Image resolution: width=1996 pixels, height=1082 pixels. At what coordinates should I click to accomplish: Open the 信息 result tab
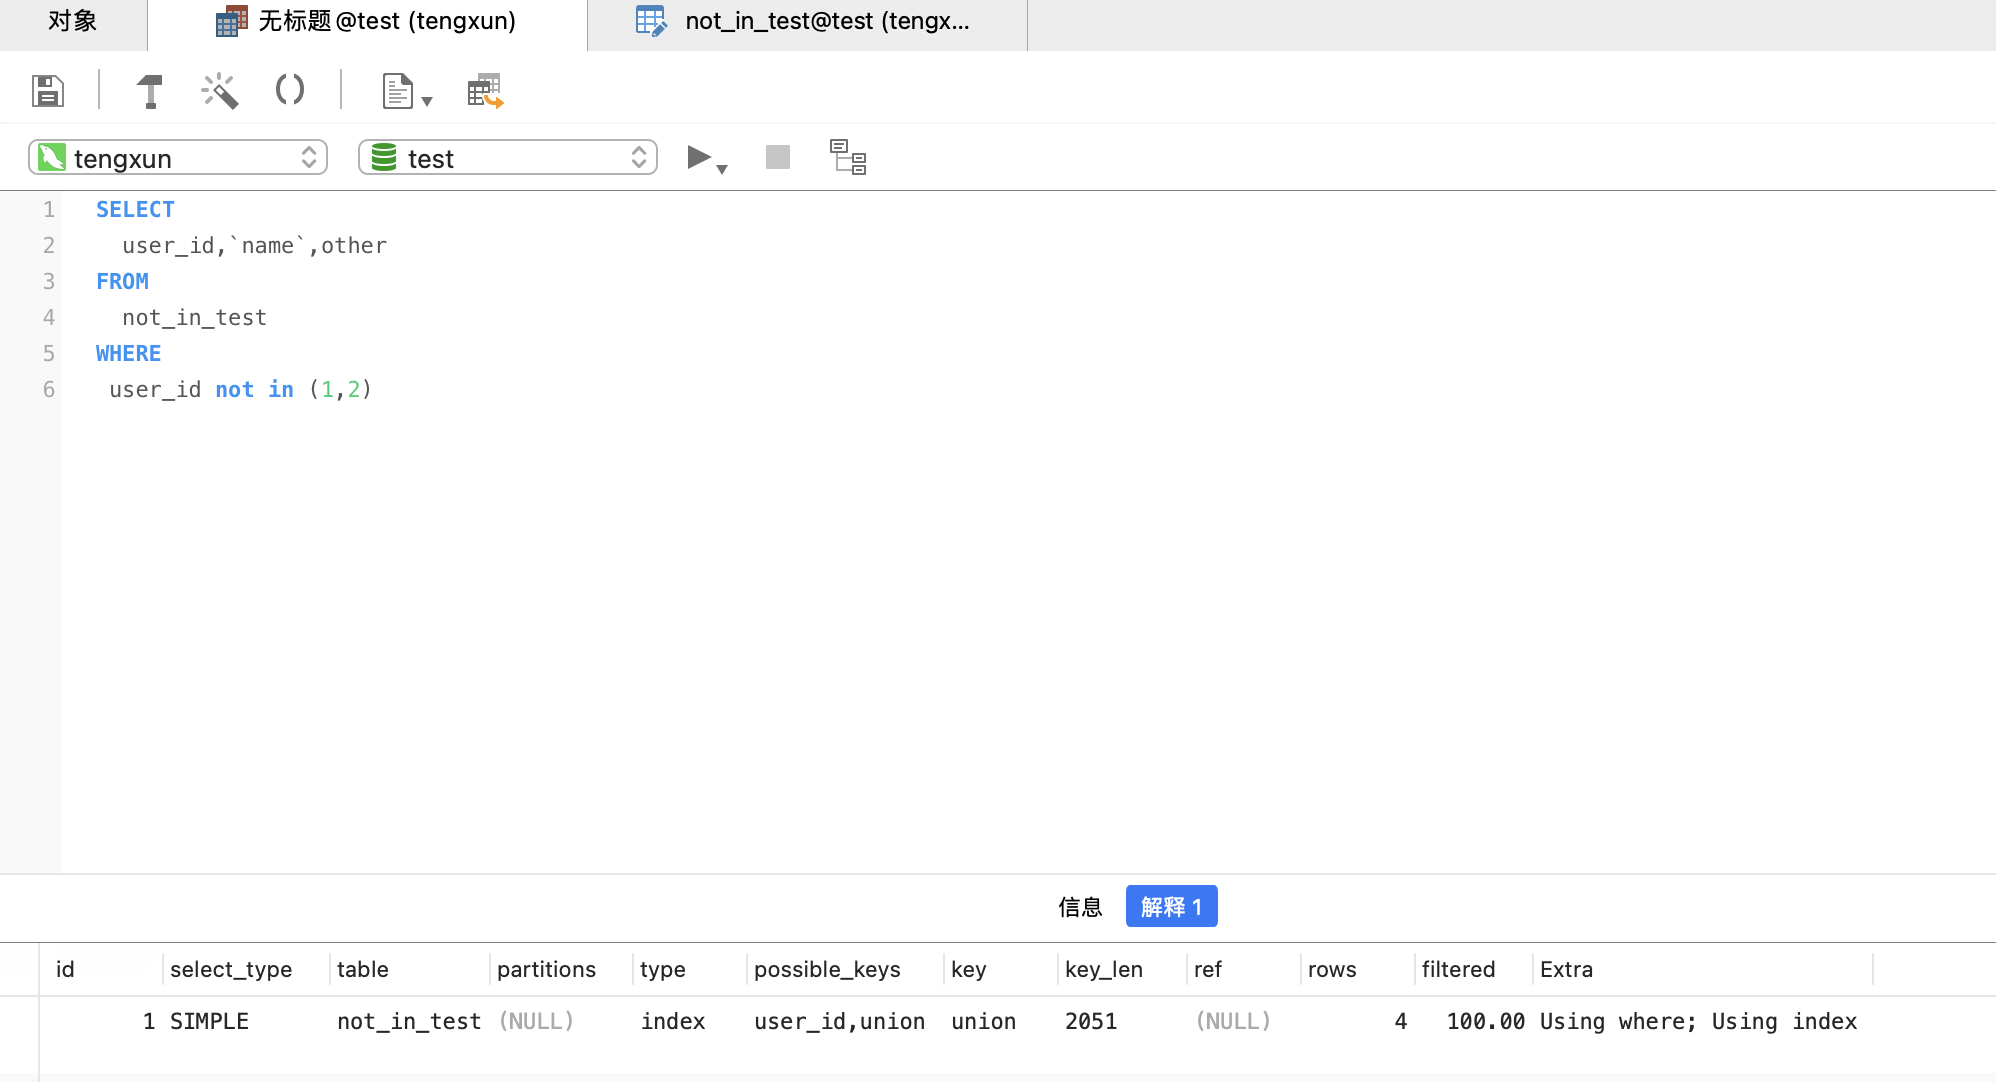1080,907
